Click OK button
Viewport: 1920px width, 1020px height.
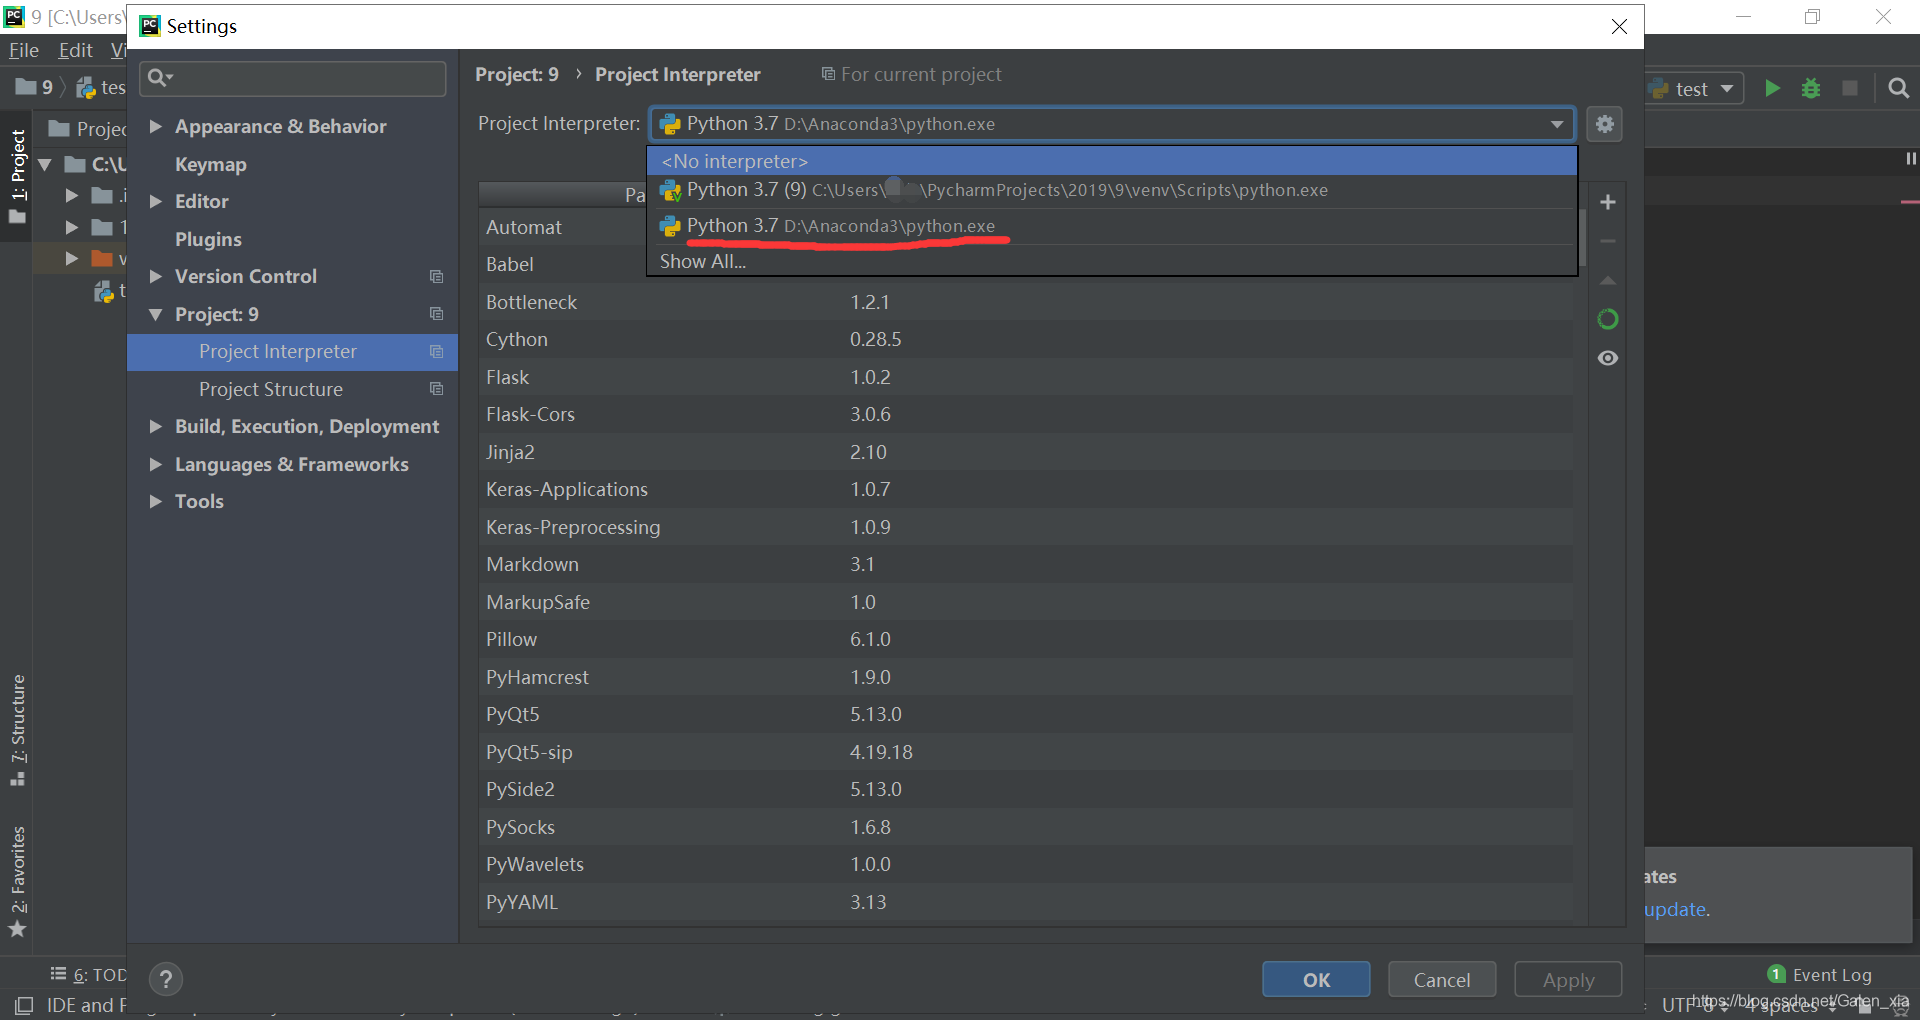(x=1316, y=980)
